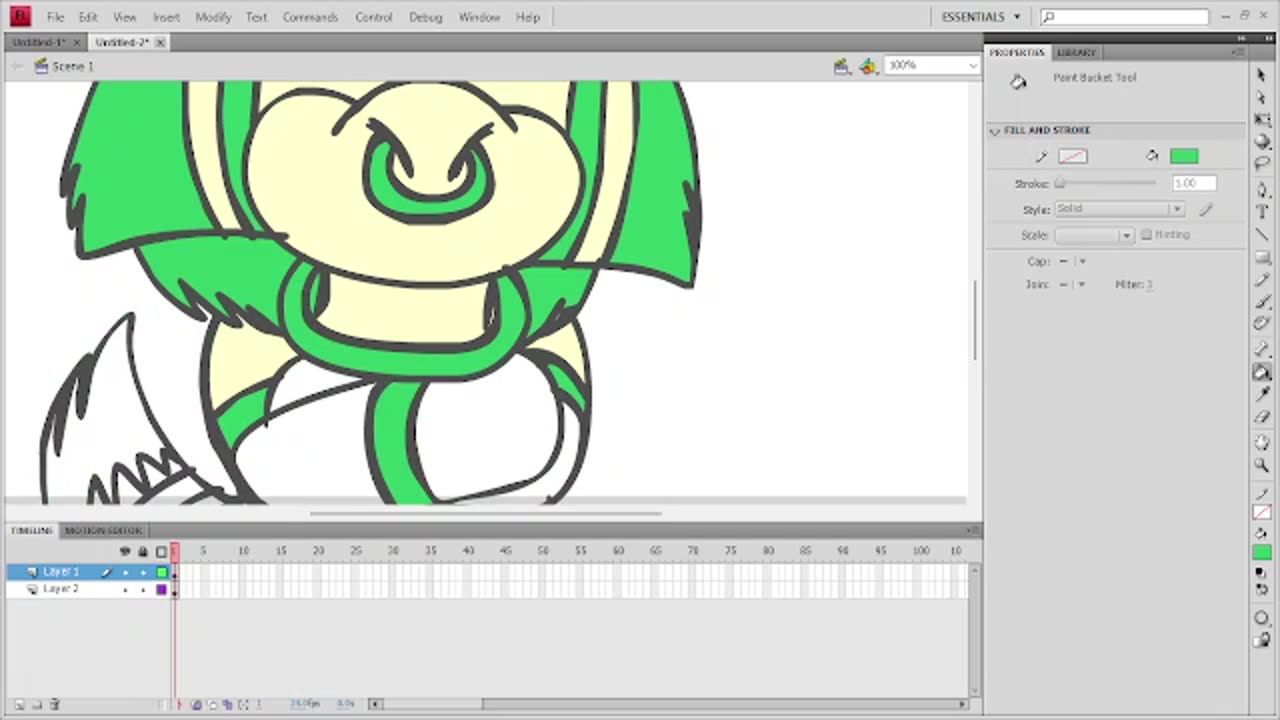Select the Pen tool
This screenshot has height=720, width=1280.
[1261, 190]
